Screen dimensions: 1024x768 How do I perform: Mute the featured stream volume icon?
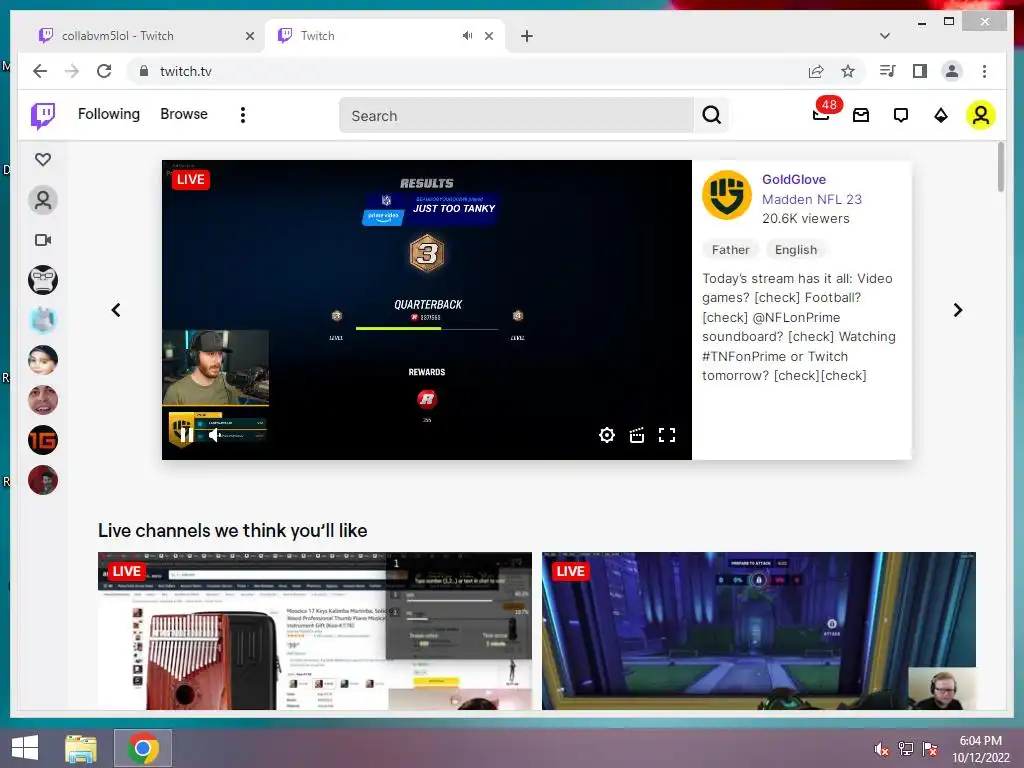pos(214,435)
